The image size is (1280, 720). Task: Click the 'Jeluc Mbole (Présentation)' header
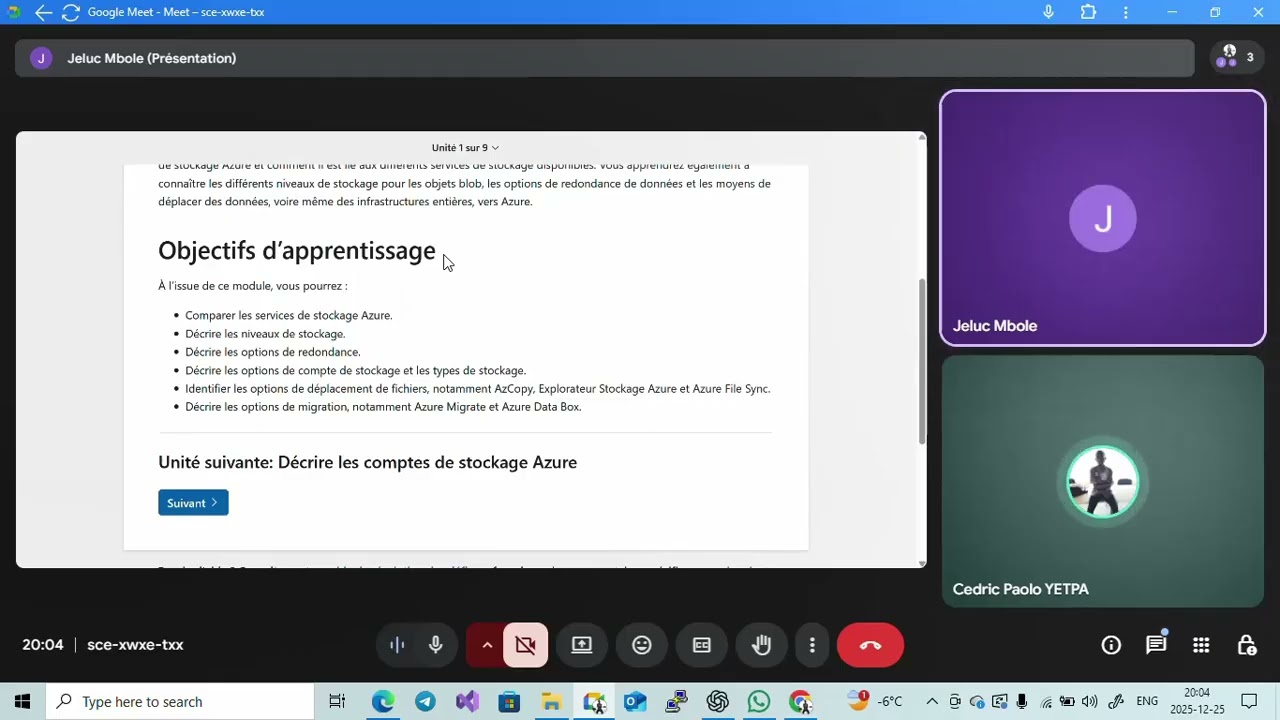tap(152, 58)
